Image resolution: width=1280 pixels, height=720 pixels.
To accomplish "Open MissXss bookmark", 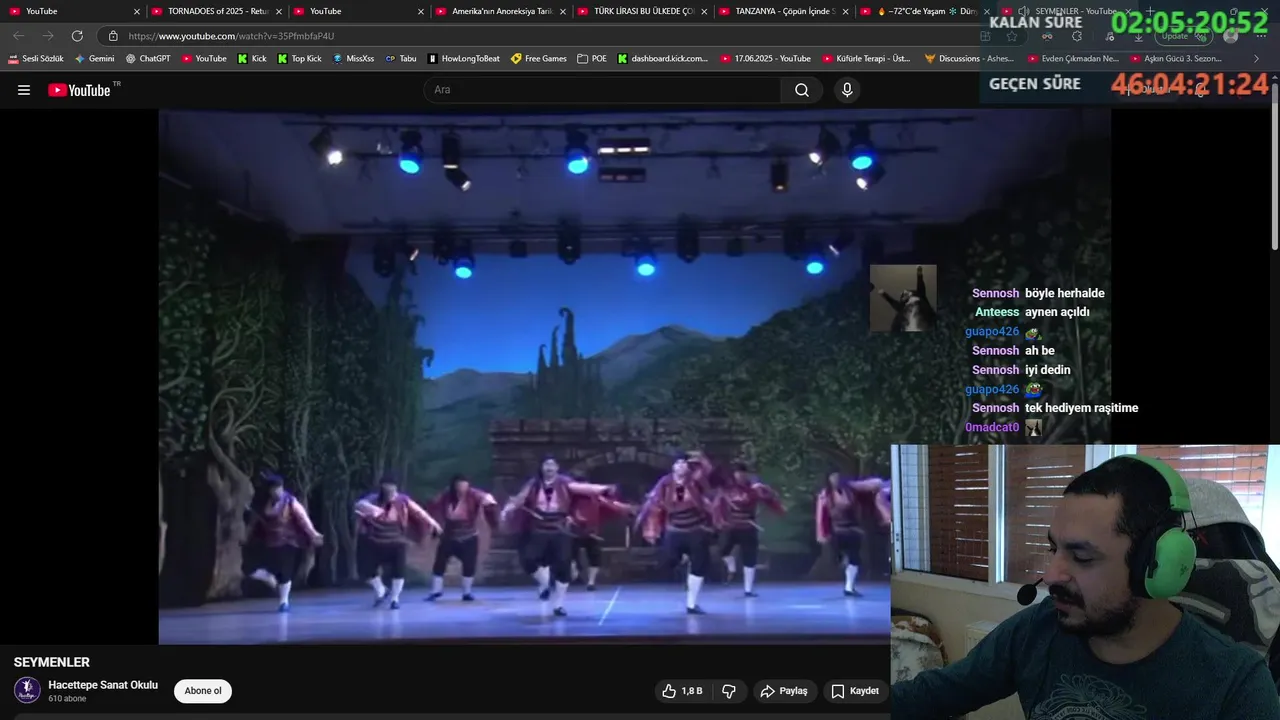I will [x=353, y=59].
